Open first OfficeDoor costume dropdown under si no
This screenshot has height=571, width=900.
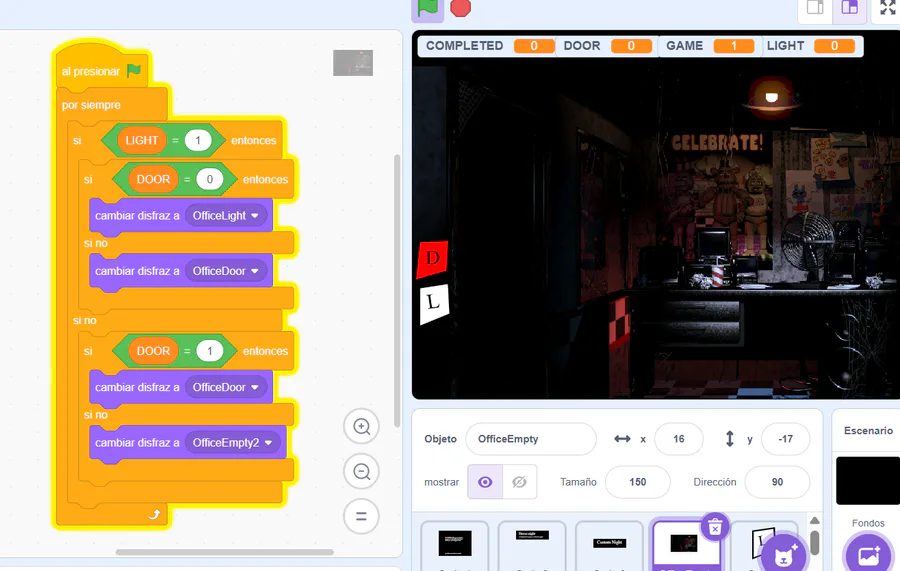tap(226, 271)
